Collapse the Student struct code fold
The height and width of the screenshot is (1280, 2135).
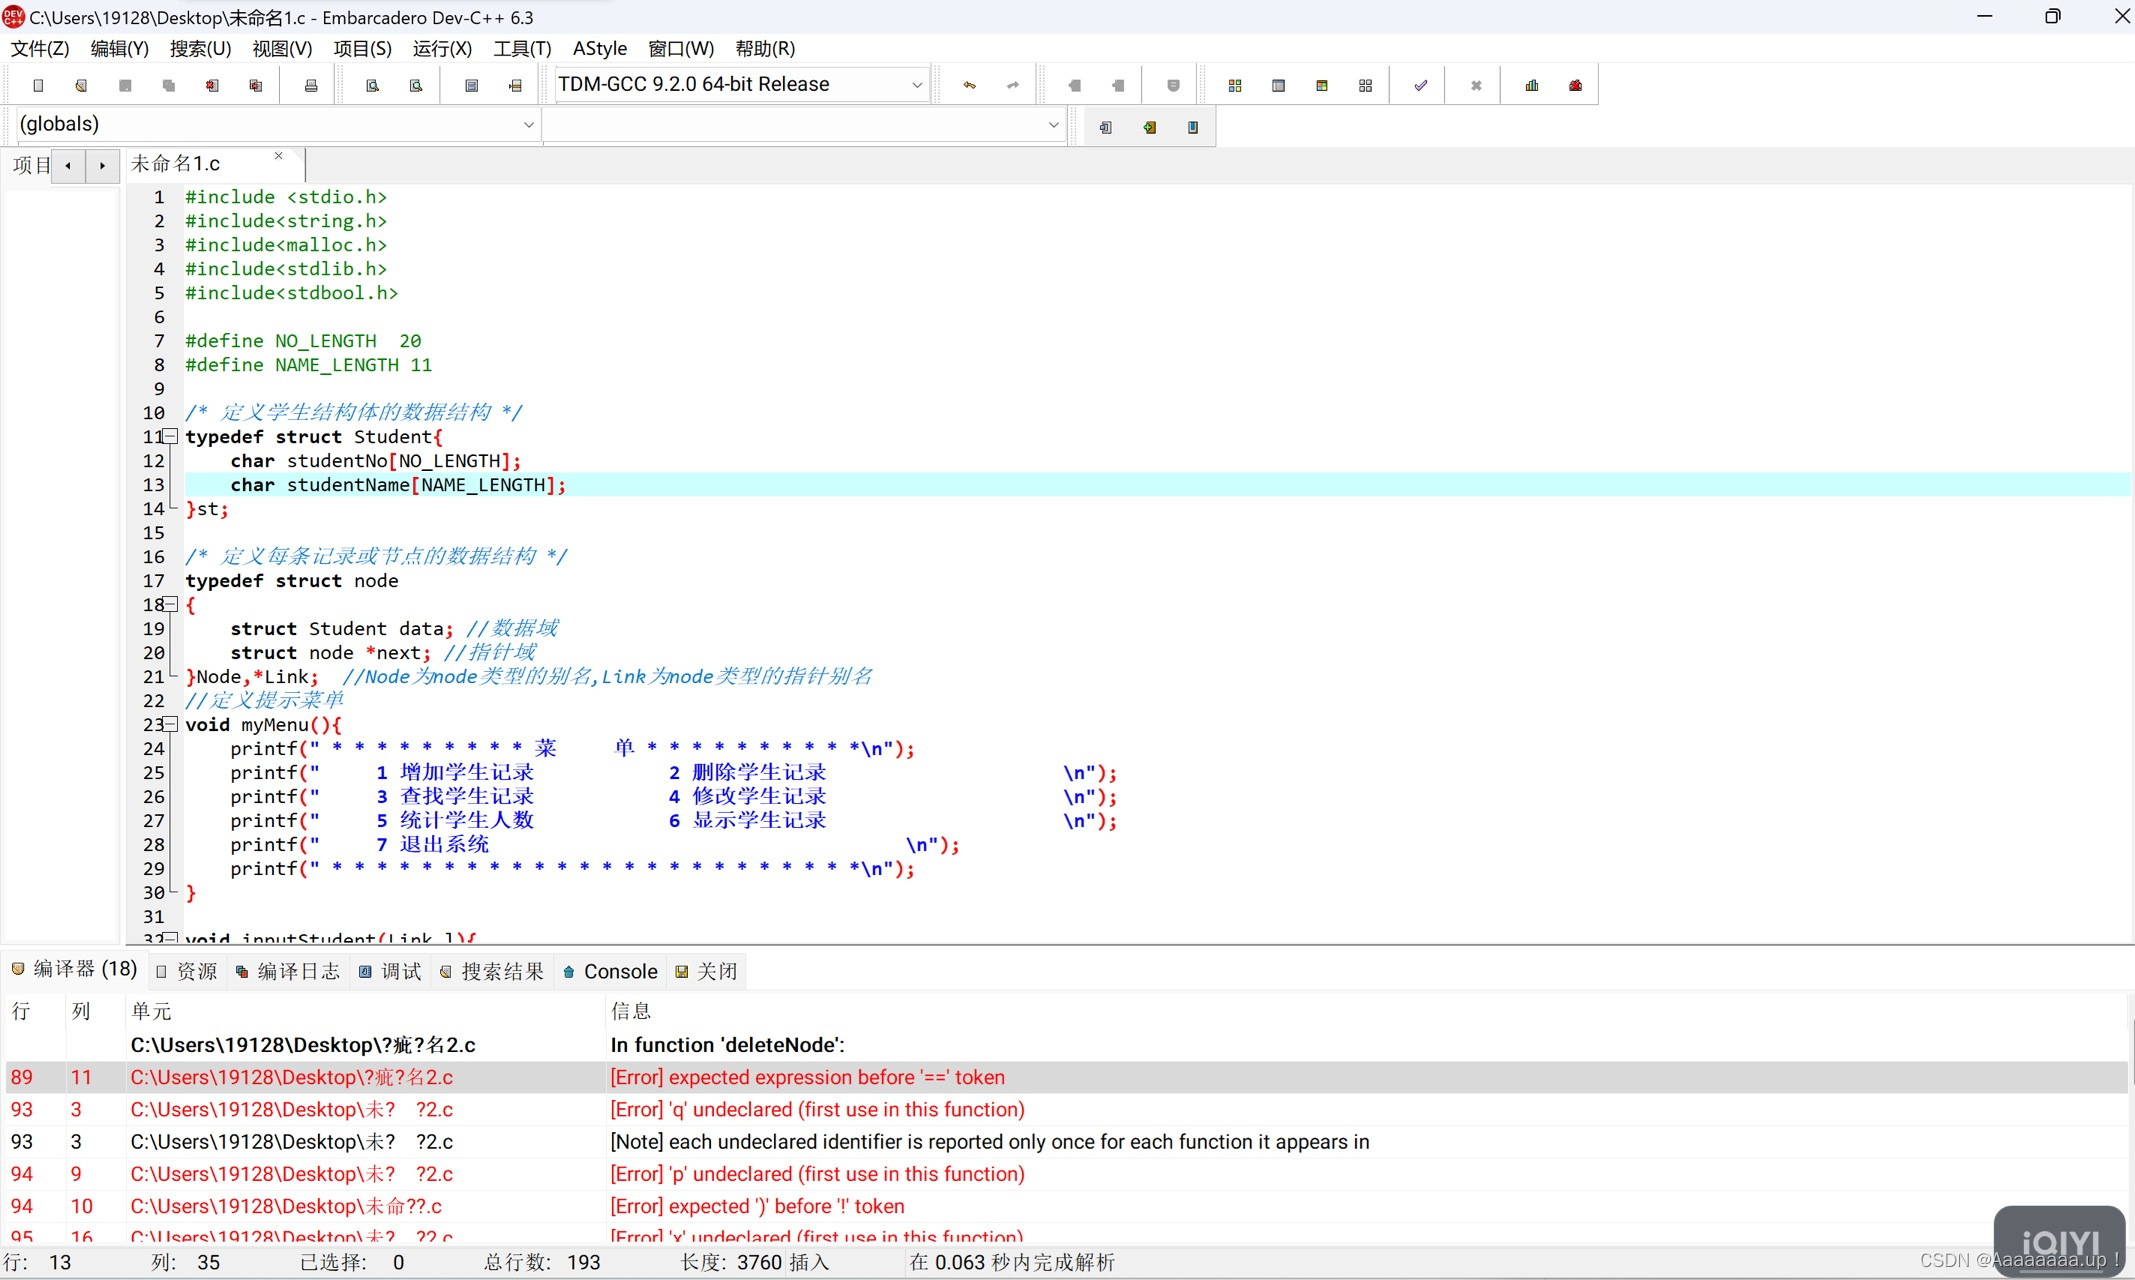pyautogui.click(x=169, y=437)
